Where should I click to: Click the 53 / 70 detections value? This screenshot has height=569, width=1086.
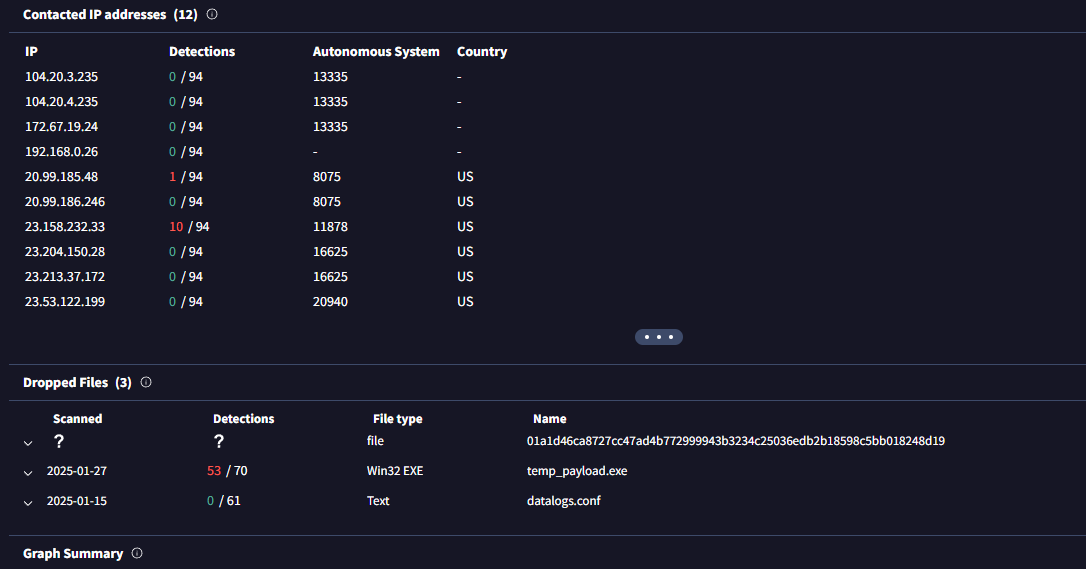[x=227, y=471]
